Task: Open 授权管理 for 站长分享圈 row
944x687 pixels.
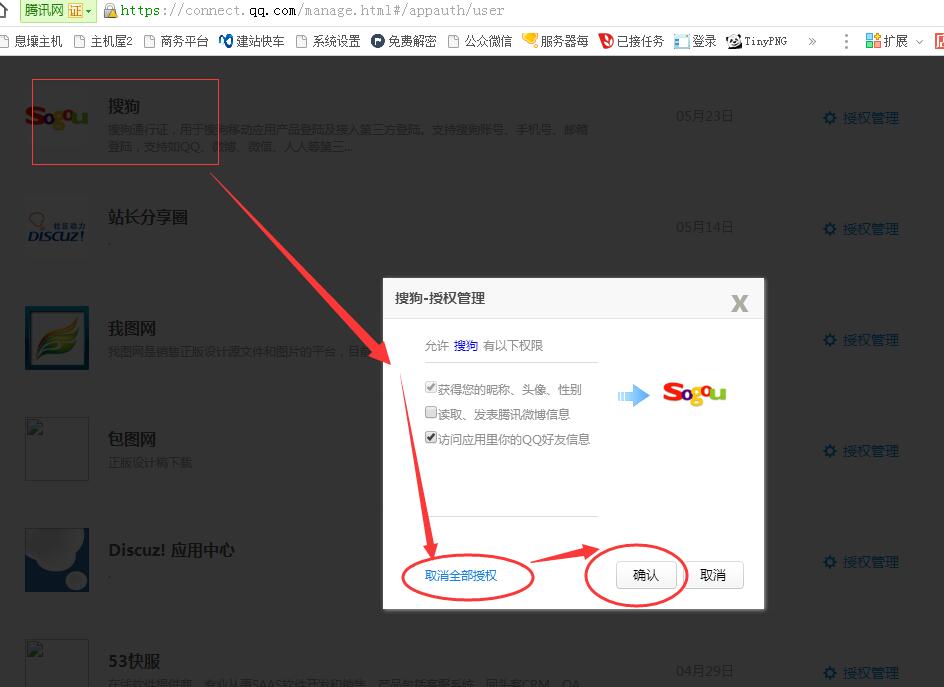Action: click(x=871, y=229)
